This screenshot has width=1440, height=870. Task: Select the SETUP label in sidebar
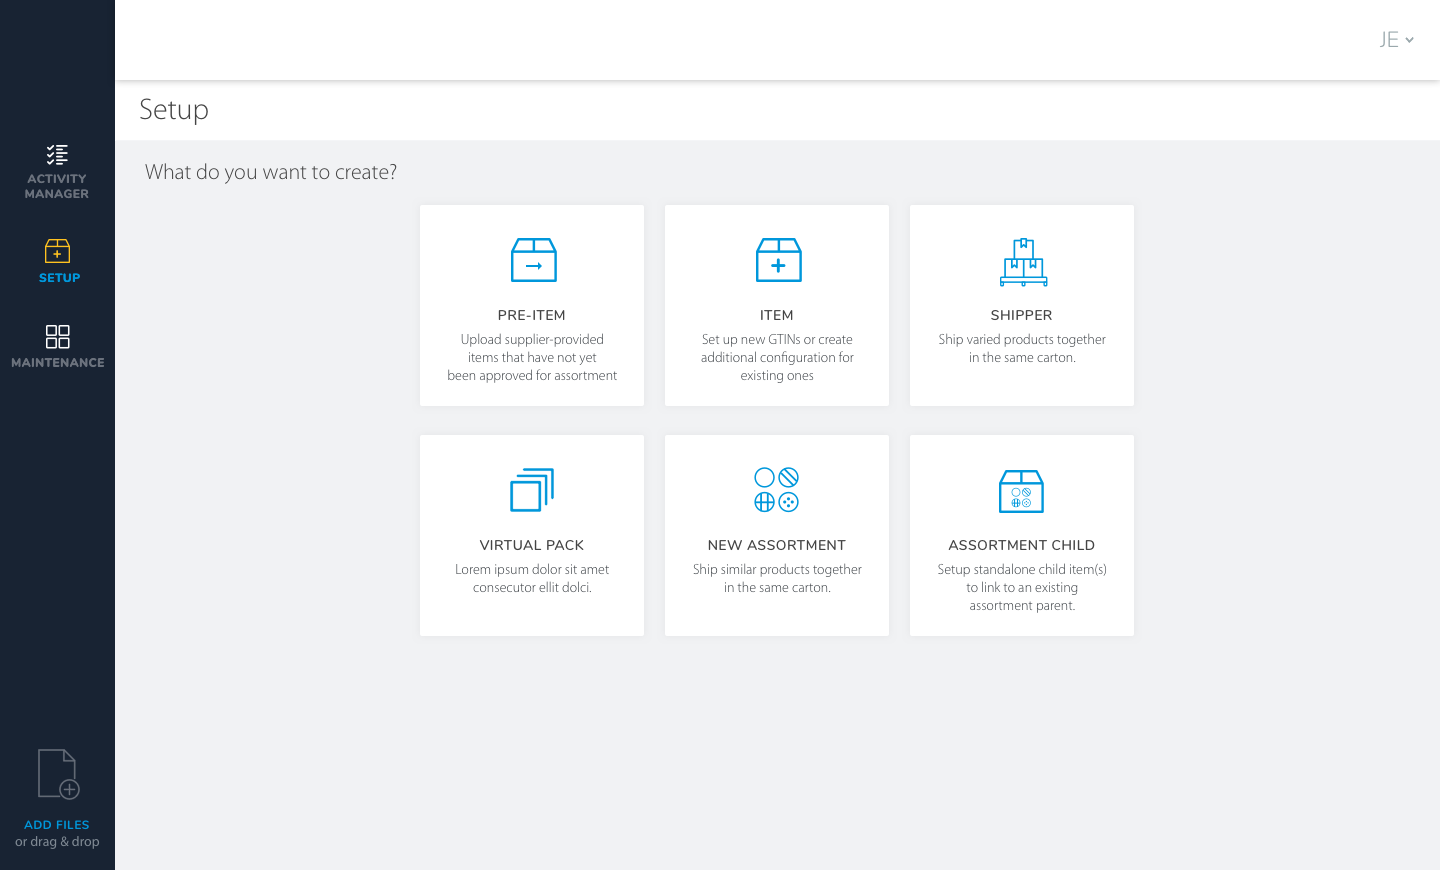point(59,278)
